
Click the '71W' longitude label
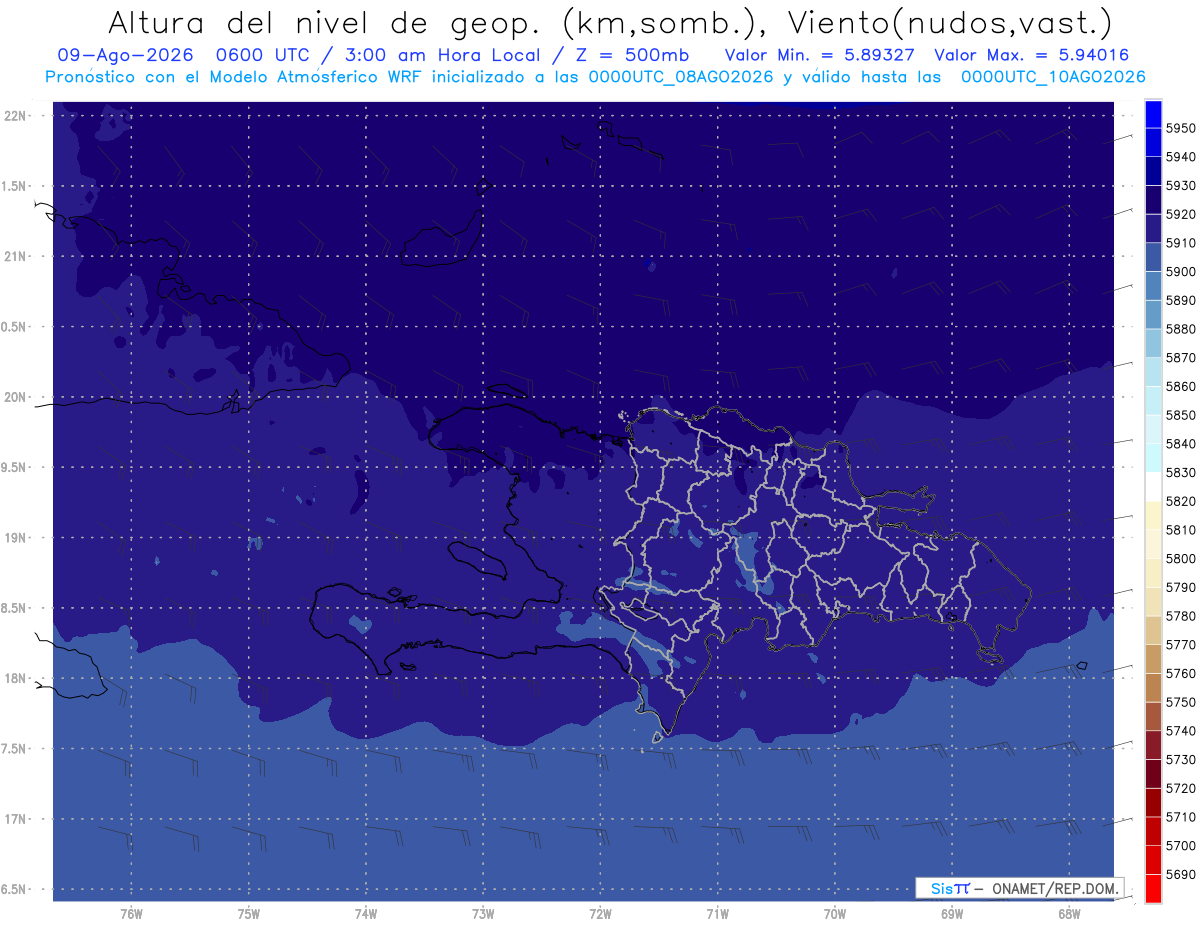pos(717,913)
